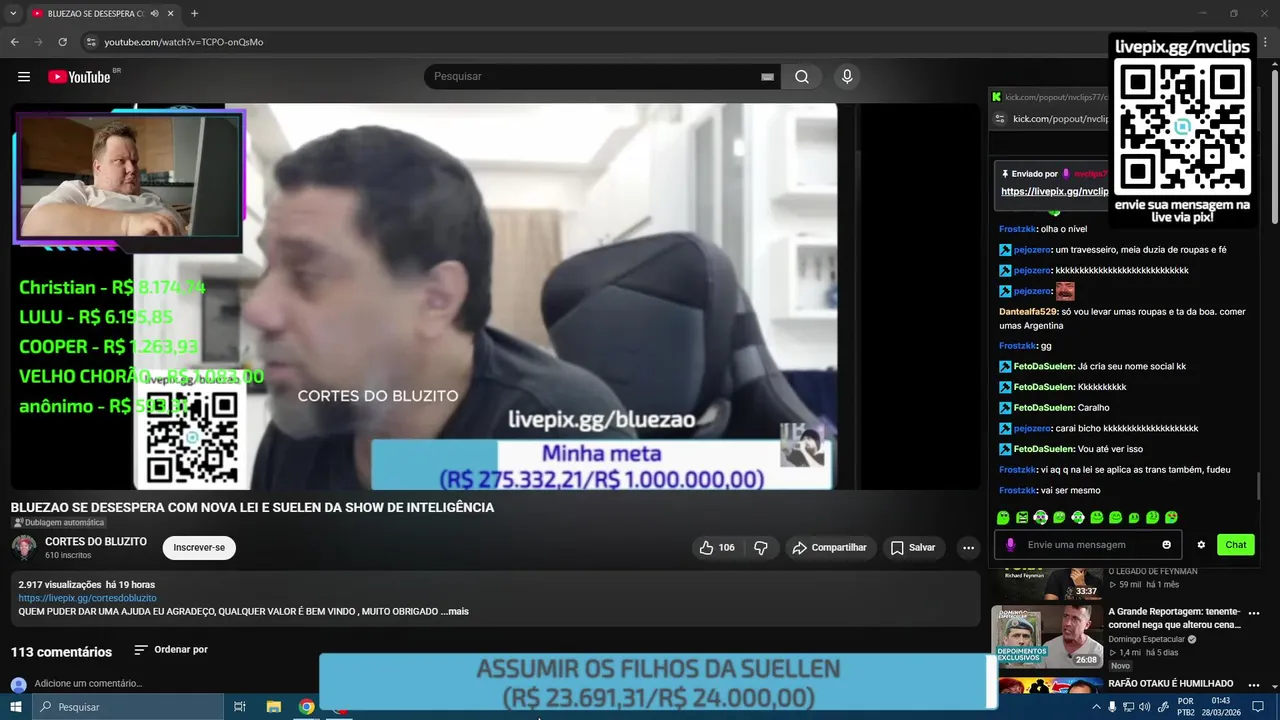Click the Kick chat scrollbar
Screen dimensions: 1280x720
[1258, 488]
